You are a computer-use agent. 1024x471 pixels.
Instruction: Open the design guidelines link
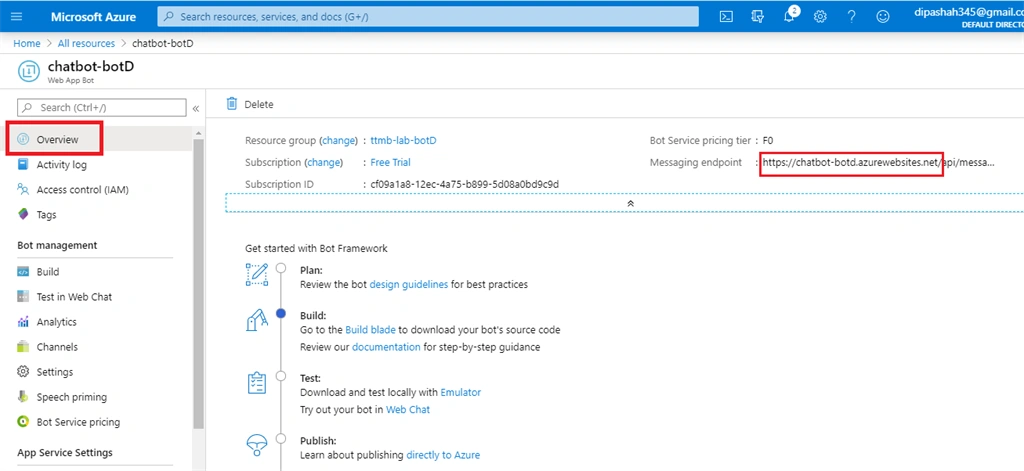[409, 284]
